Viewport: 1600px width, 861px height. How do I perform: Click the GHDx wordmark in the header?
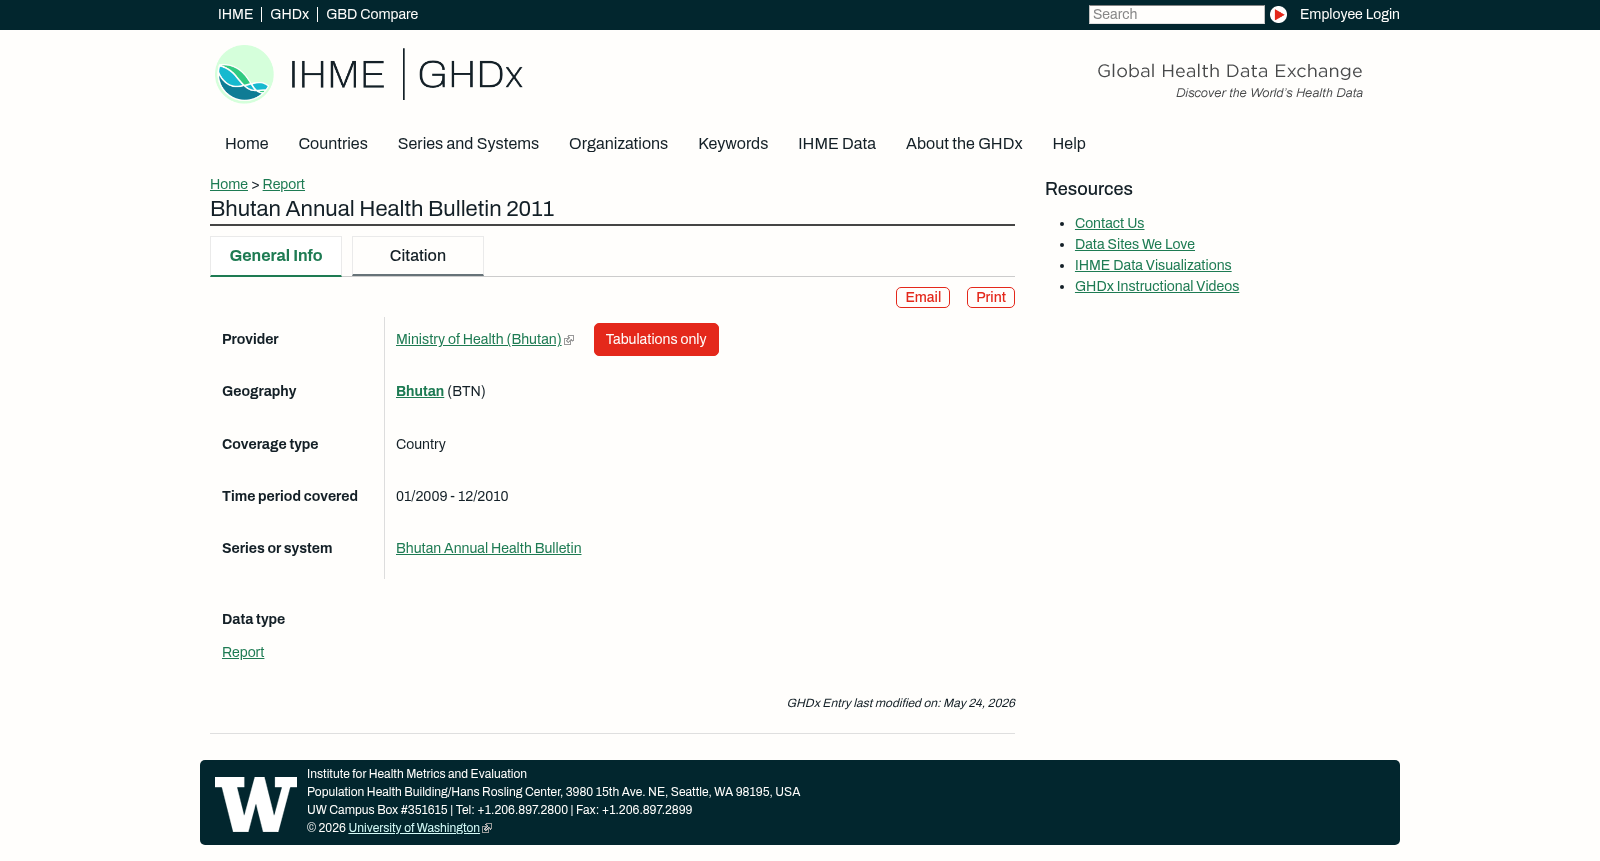[470, 75]
